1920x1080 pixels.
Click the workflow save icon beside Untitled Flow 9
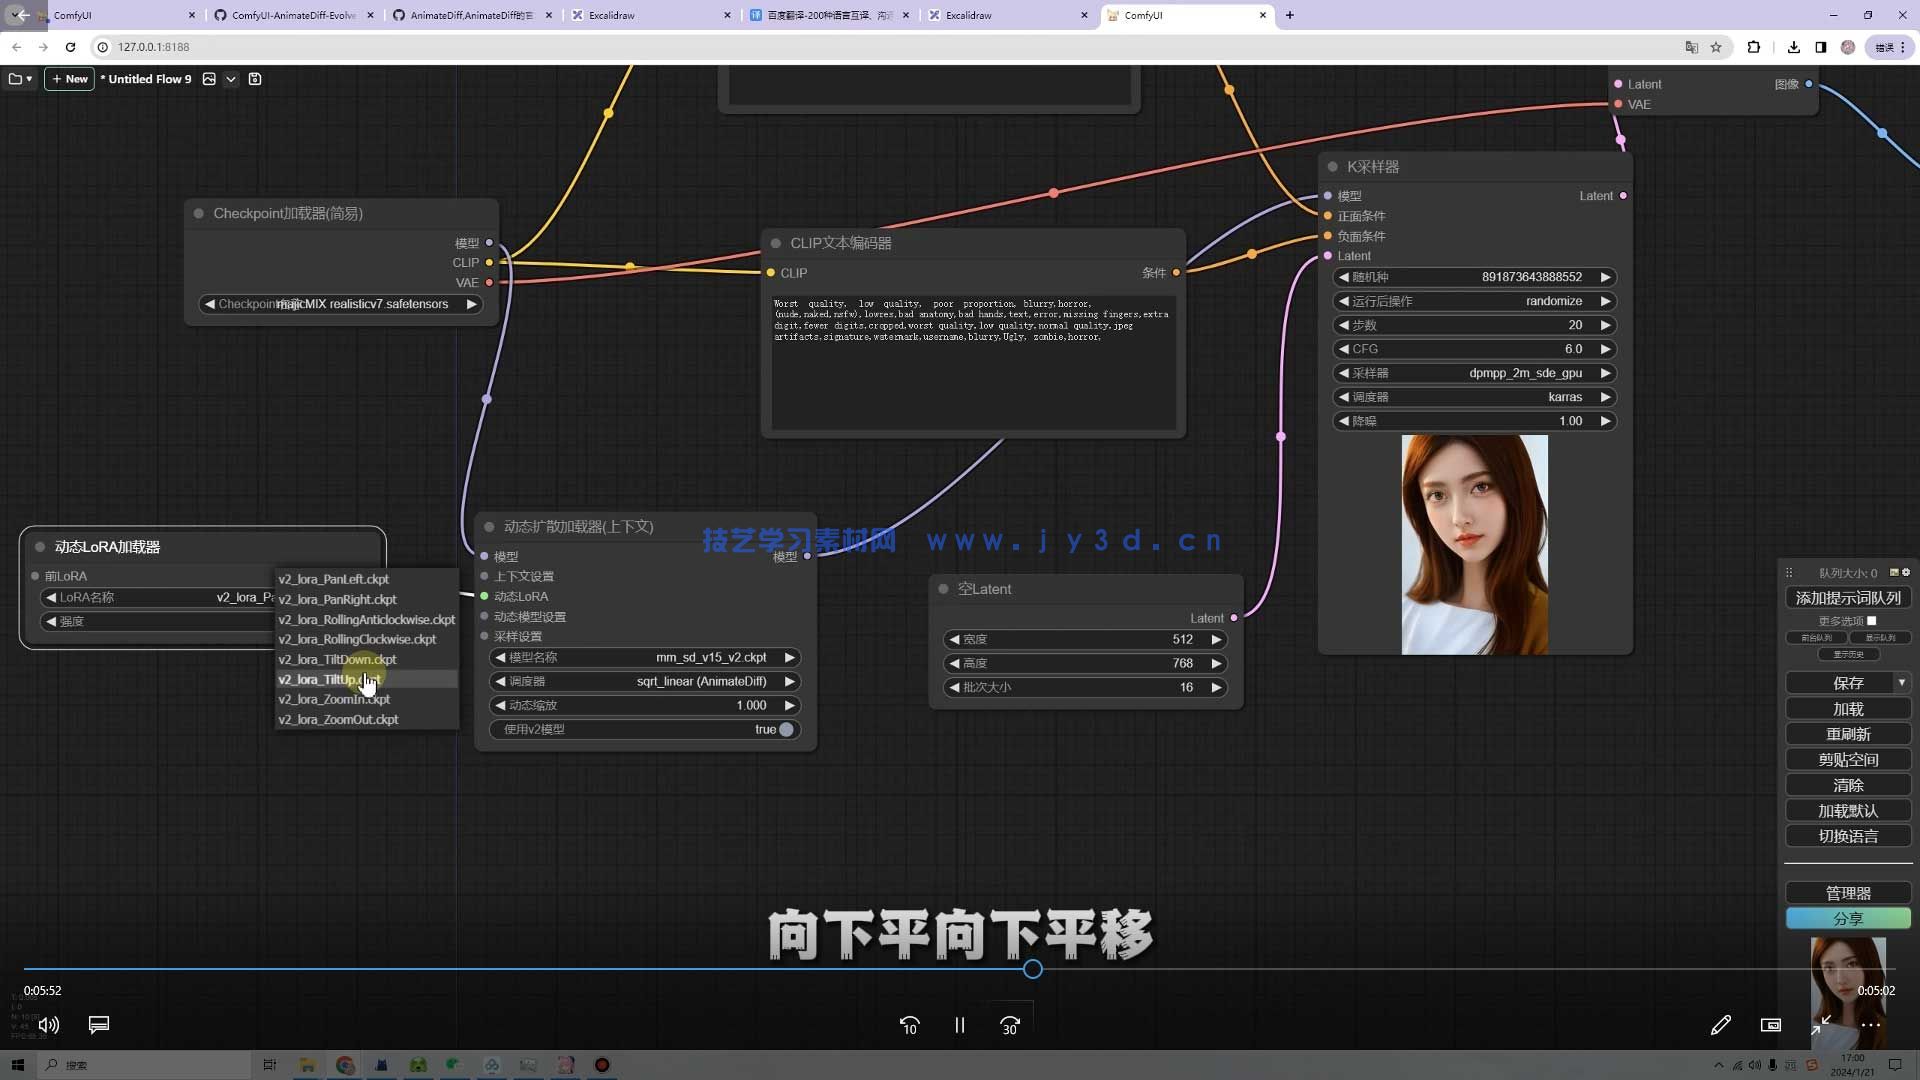click(x=255, y=79)
